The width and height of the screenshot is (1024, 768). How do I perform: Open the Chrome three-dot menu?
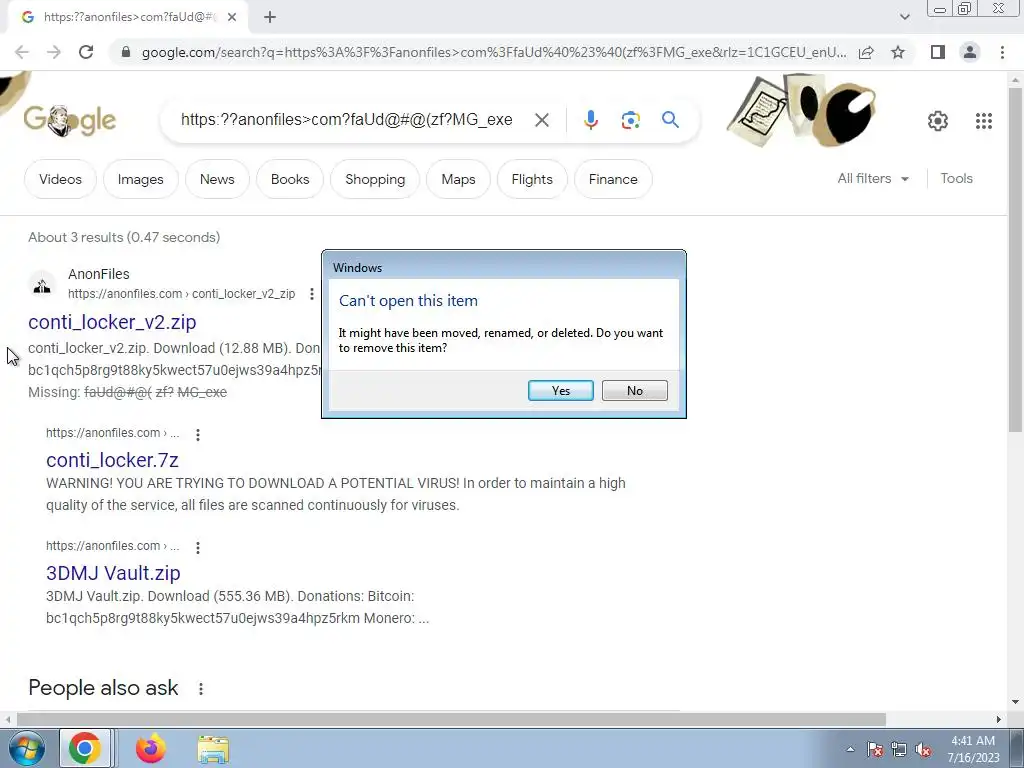1002,52
